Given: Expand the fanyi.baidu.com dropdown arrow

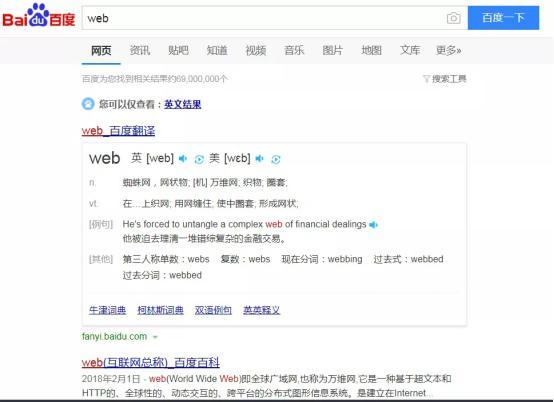Looking at the screenshot, I should [155, 337].
